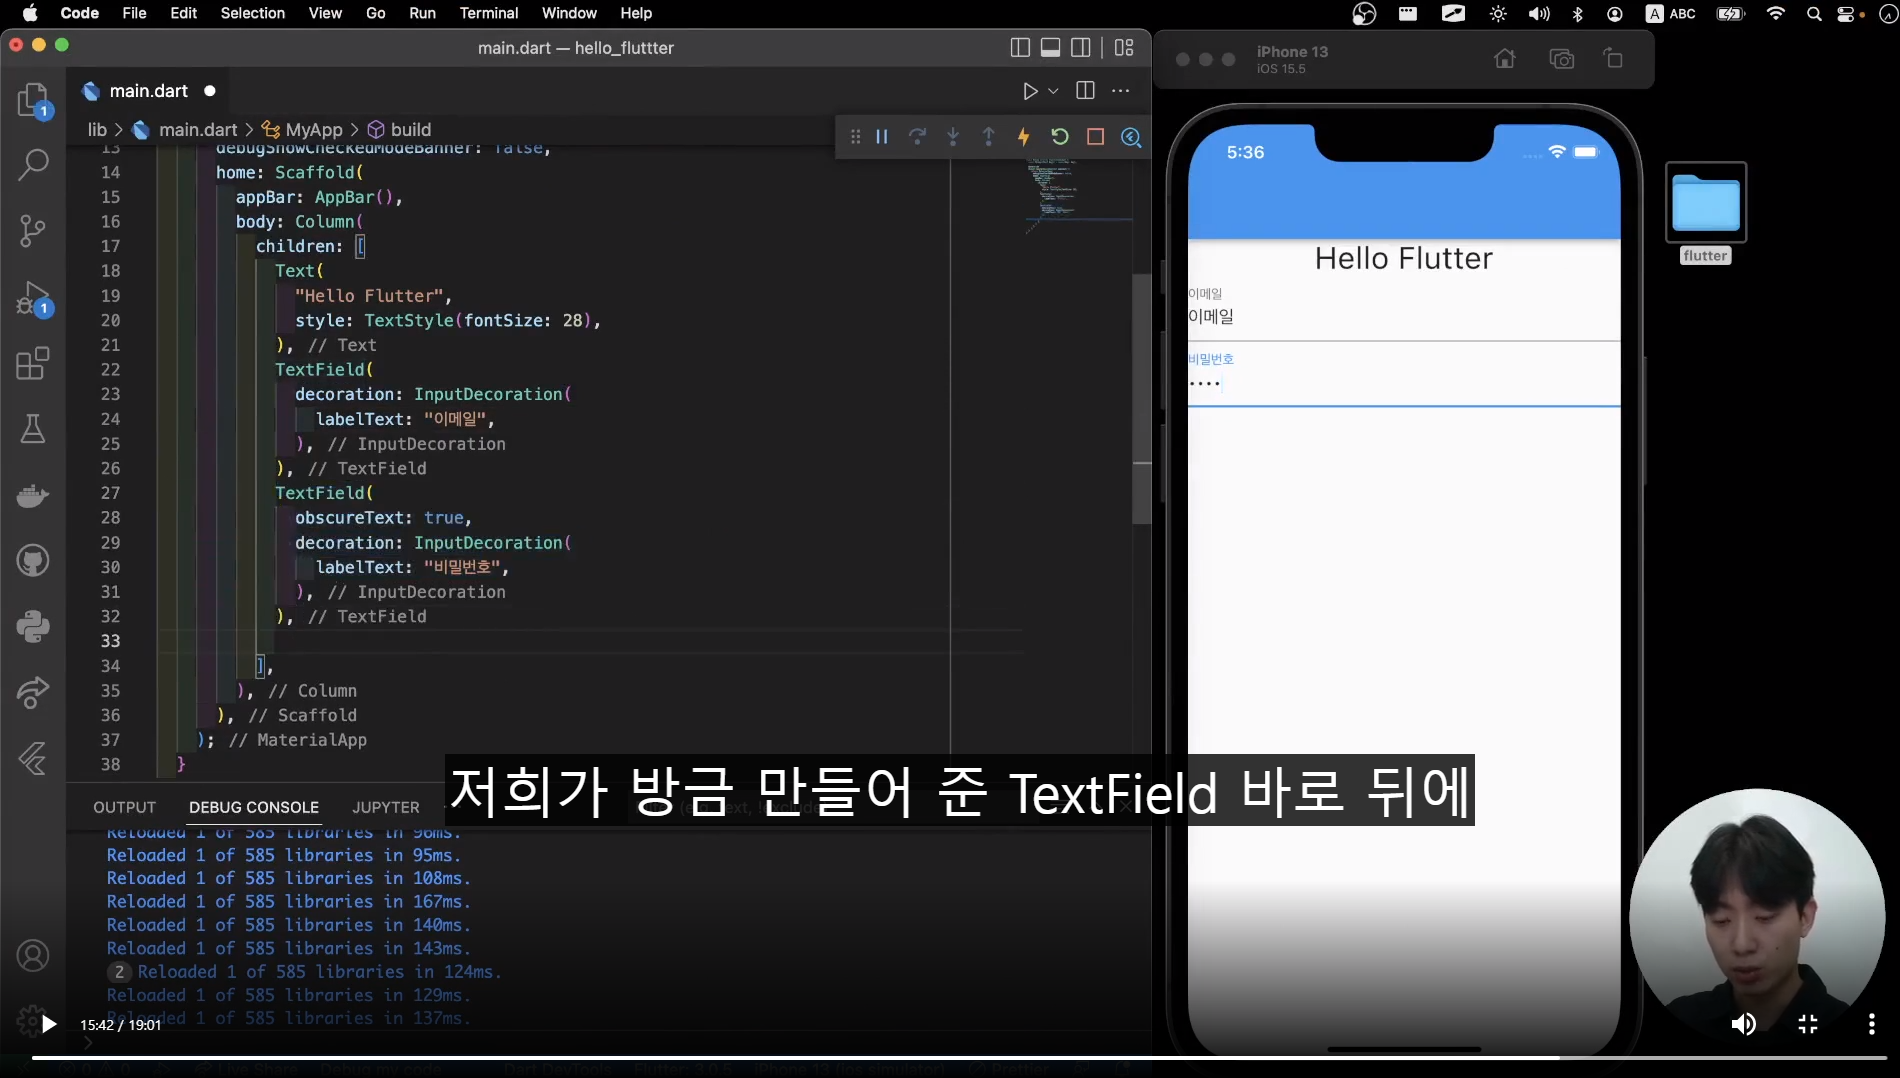Switch to the JUPYTER panel tab
Image resolution: width=1900 pixels, height=1078 pixels.
(386, 807)
